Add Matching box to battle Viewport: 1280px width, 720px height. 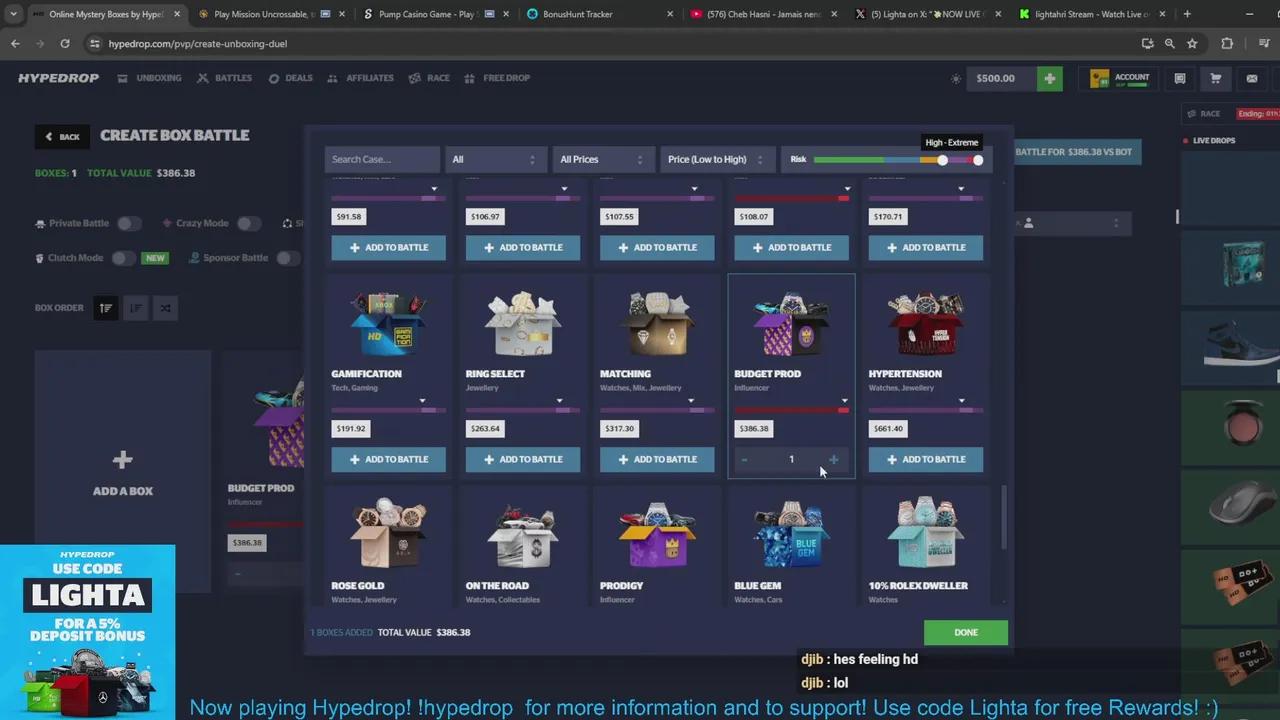657,459
